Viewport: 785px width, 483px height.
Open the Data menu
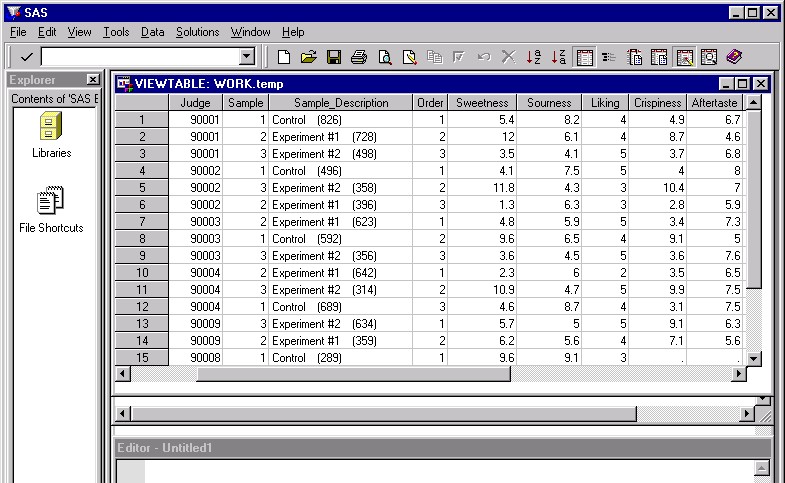pos(153,32)
